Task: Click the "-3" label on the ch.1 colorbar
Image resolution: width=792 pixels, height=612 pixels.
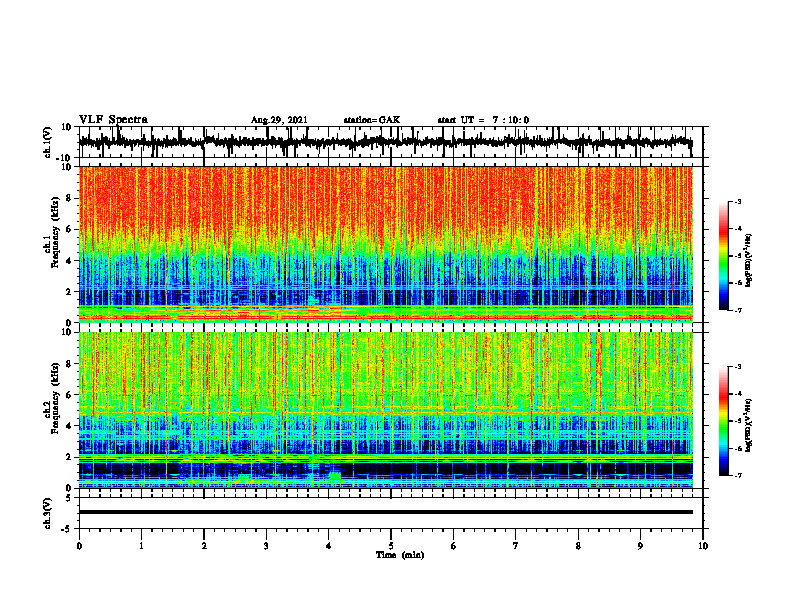Action: click(737, 201)
